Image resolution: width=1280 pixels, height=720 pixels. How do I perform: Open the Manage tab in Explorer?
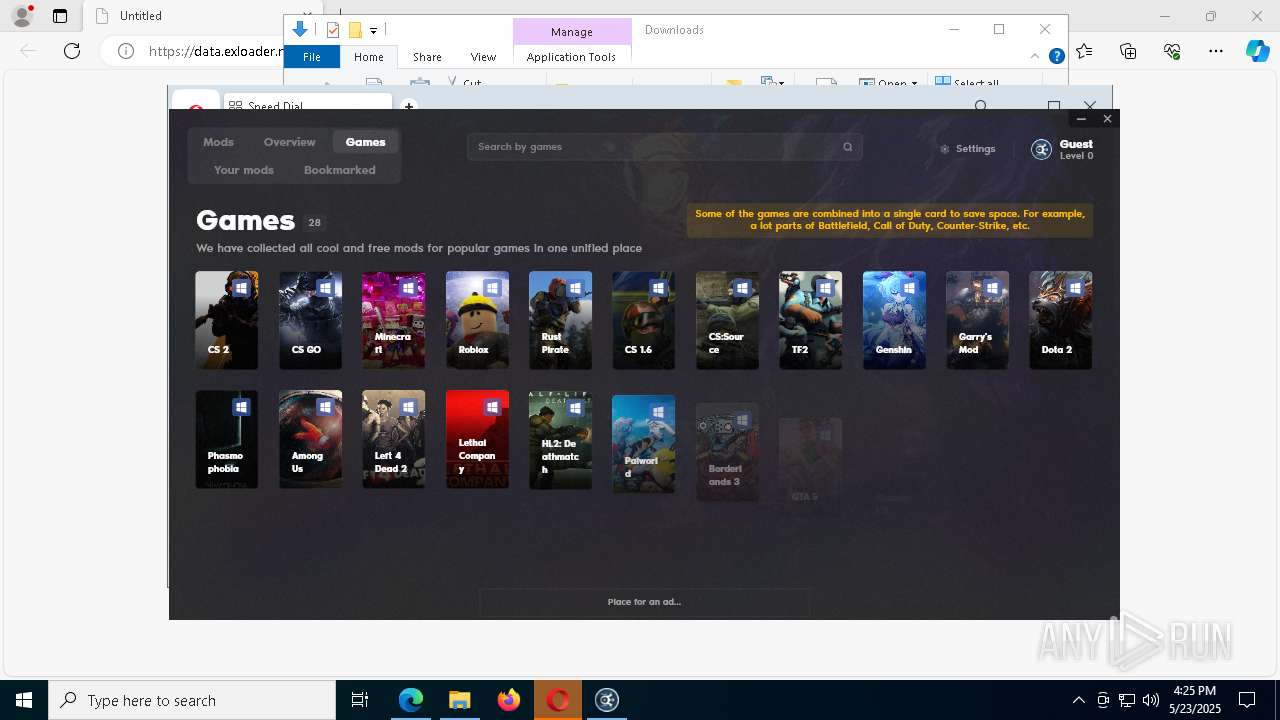click(572, 32)
